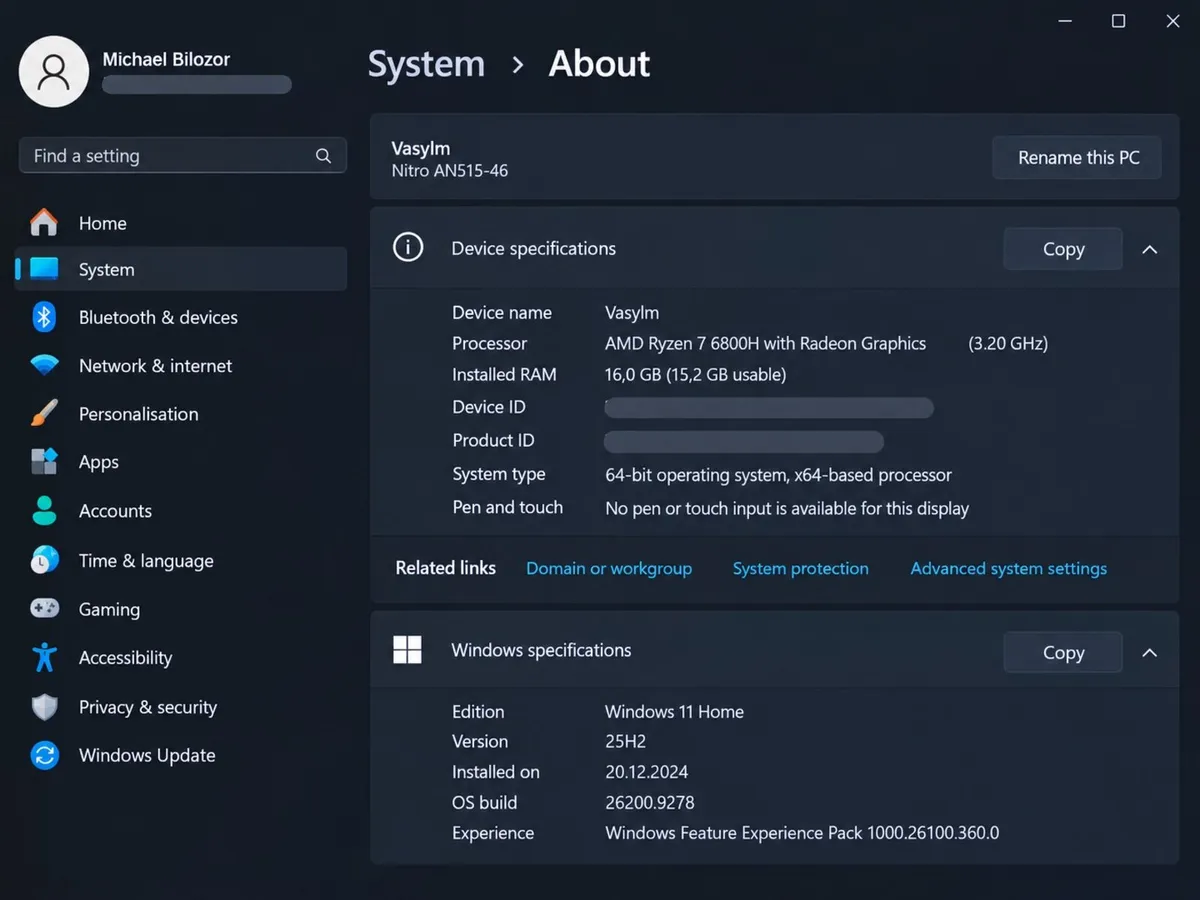This screenshot has width=1200, height=900.
Task: Click the Apps icon in sidebar
Action: (x=44, y=461)
